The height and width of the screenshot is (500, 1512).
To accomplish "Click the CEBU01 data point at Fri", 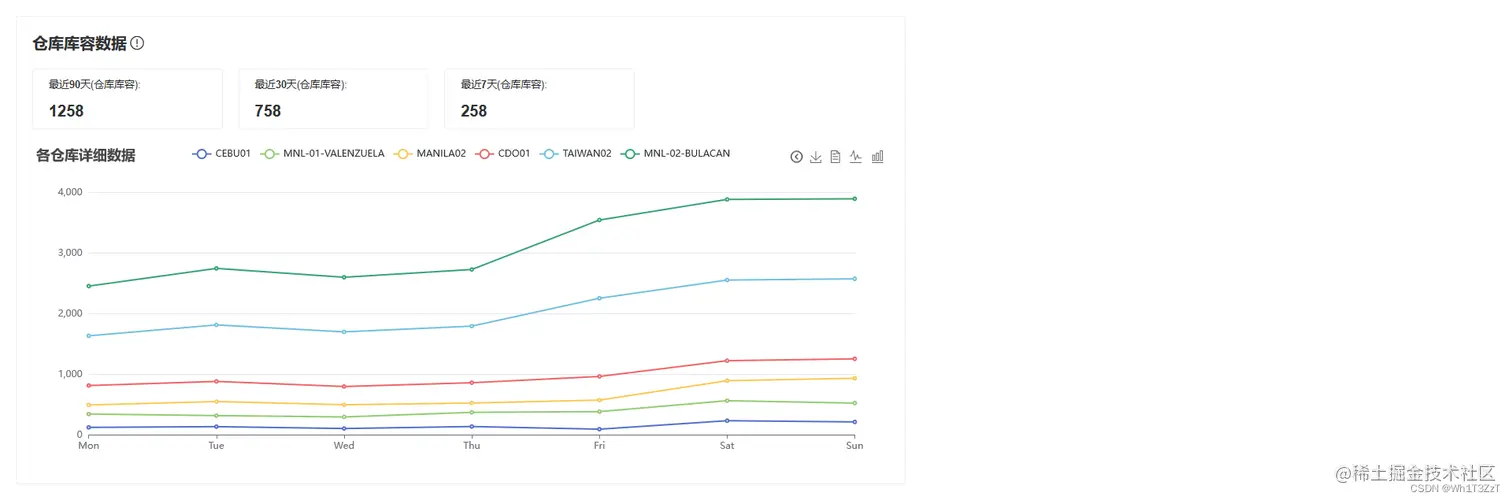I will 599,429.
